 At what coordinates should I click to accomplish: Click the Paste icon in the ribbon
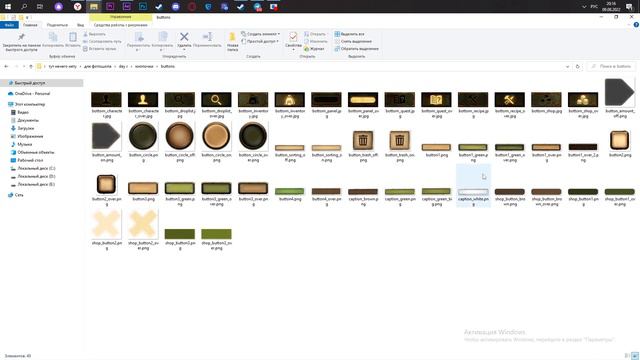coord(73,37)
